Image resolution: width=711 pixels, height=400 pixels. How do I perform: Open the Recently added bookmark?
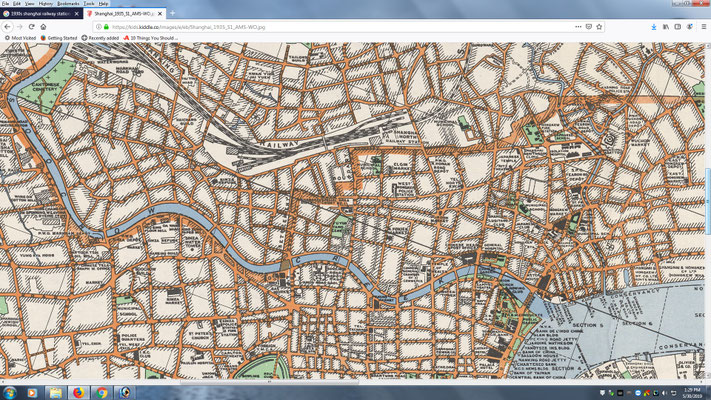coord(100,38)
